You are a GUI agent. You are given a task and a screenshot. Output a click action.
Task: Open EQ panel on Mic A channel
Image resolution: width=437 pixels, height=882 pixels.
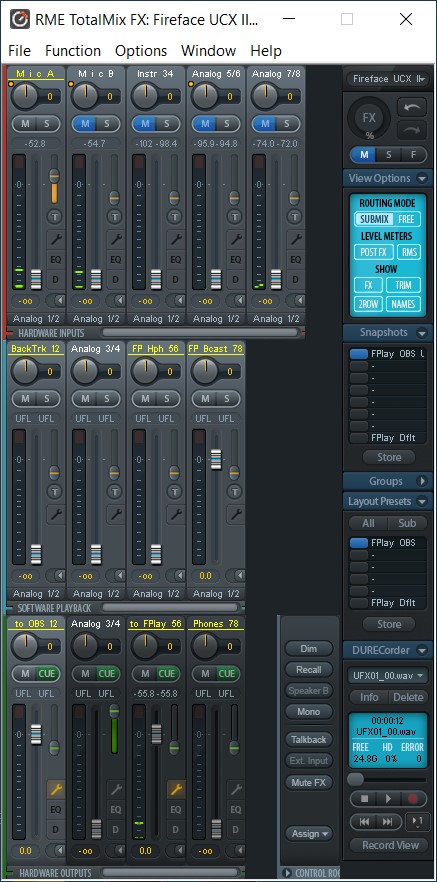point(55,259)
